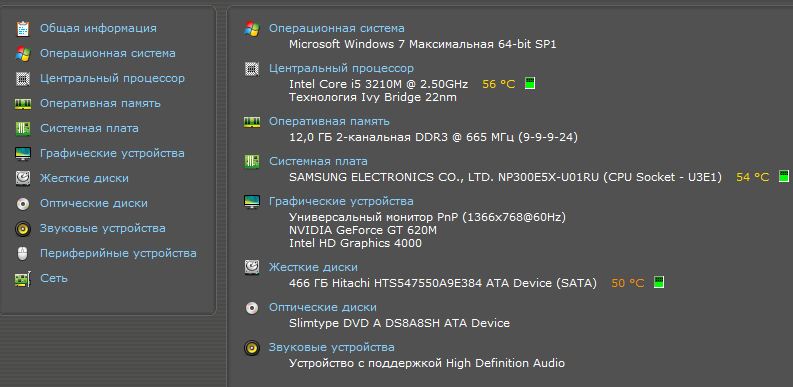Switch to Оперативная память section in sidebar
This screenshot has height=387, width=793.
click(x=100, y=103)
